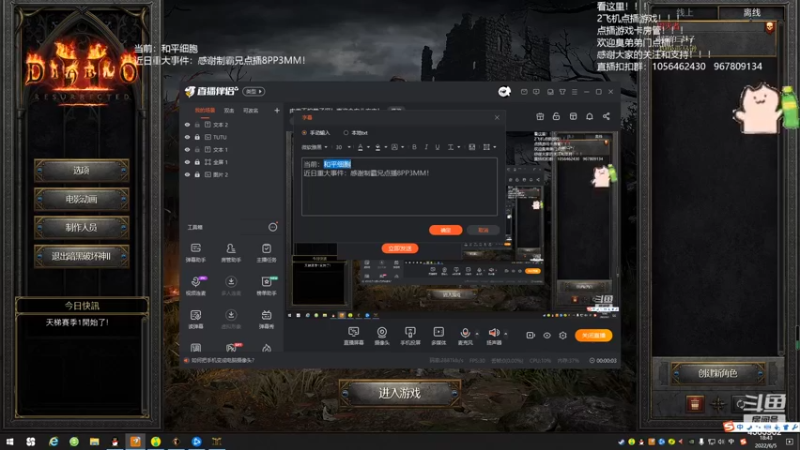This screenshot has height=450, width=800.
Task: Toggle visibility of the 全屏 1 layer
Action: coord(187,162)
